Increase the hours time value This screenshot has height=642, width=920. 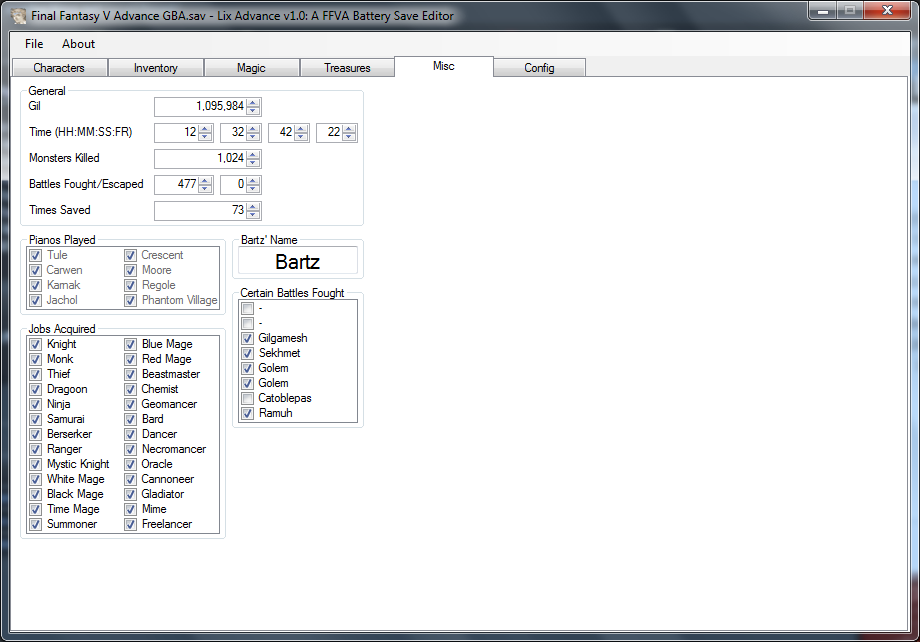205,129
